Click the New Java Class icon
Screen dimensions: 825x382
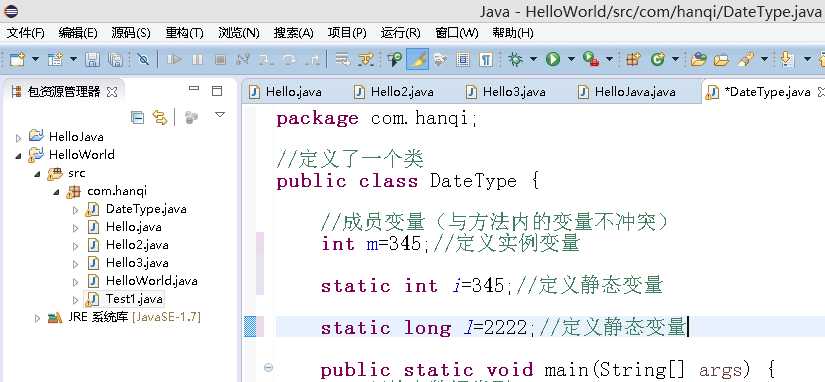658,59
